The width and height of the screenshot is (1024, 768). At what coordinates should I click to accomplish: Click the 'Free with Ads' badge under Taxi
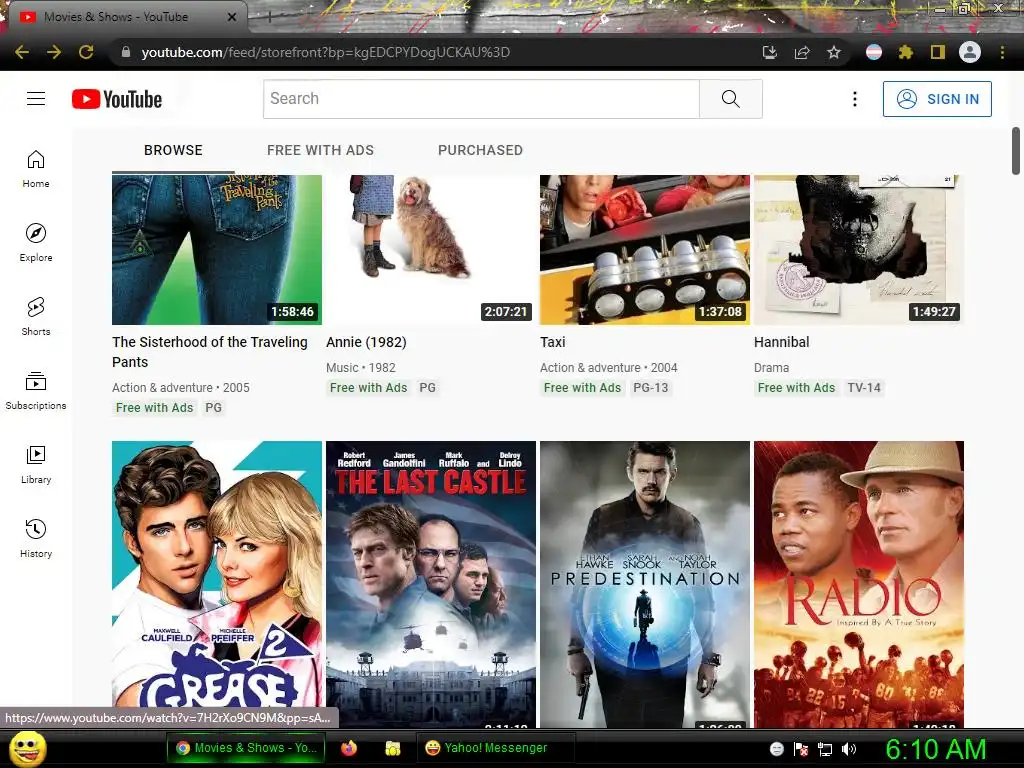point(583,388)
